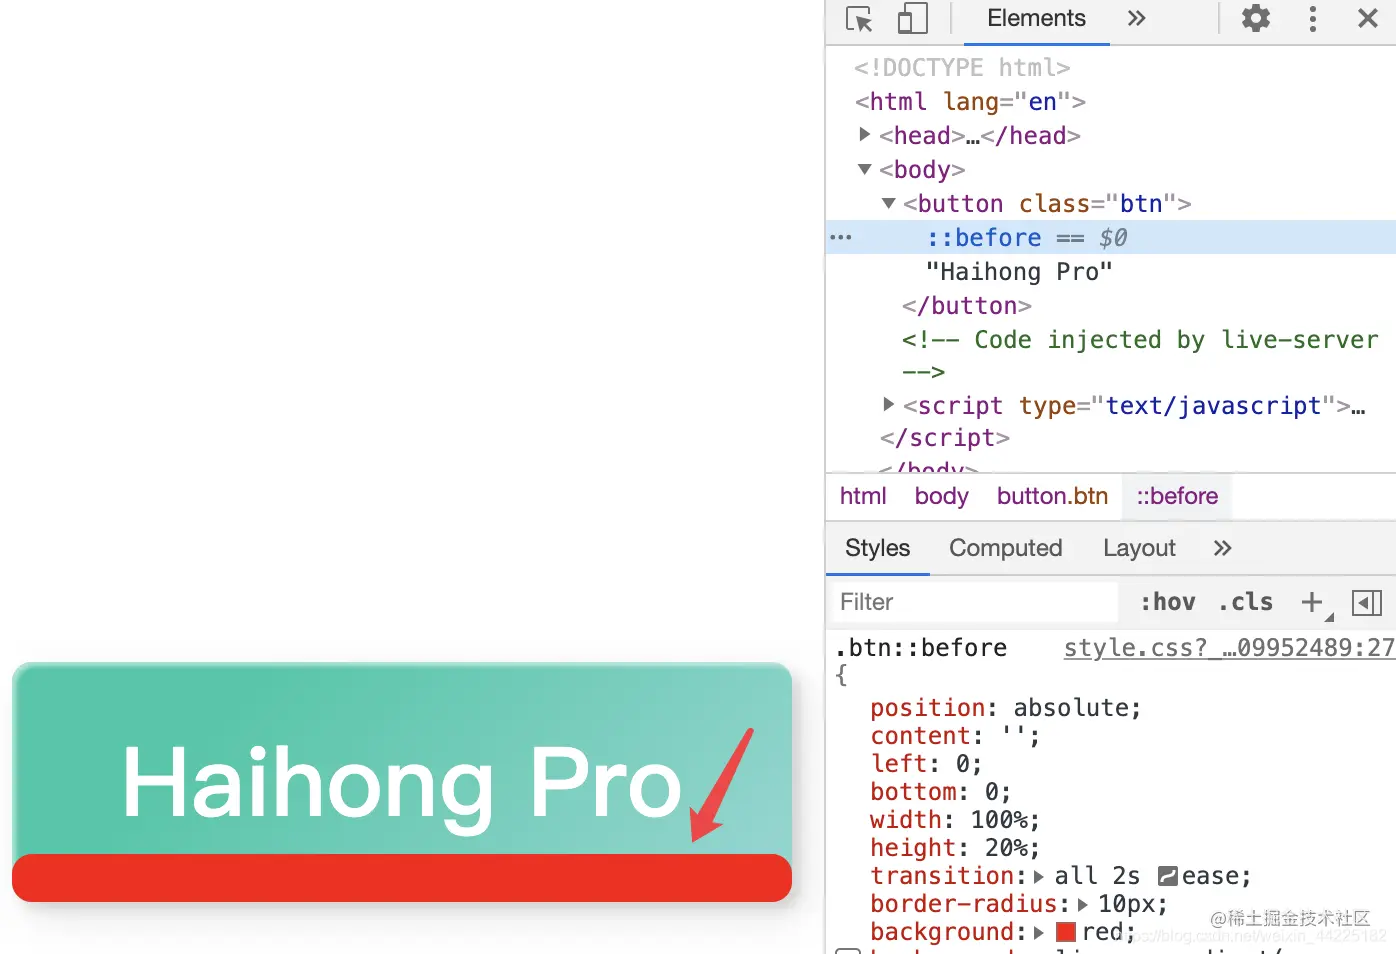This screenshot has width=1396, height=954.
Task: Select the <!DOCTYPE html> line
Action: tap(962, 68)
